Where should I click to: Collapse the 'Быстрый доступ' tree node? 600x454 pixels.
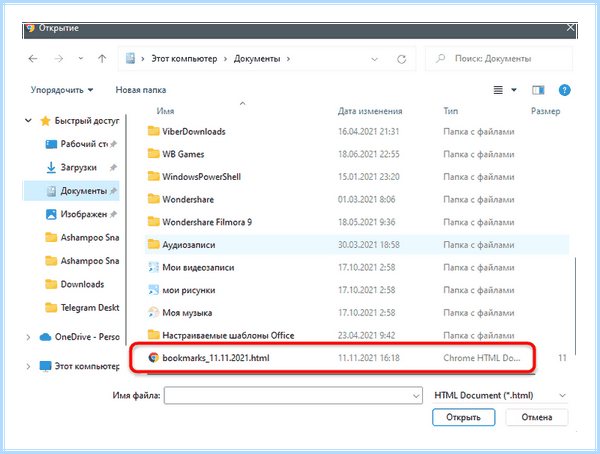tap(28, 121)
